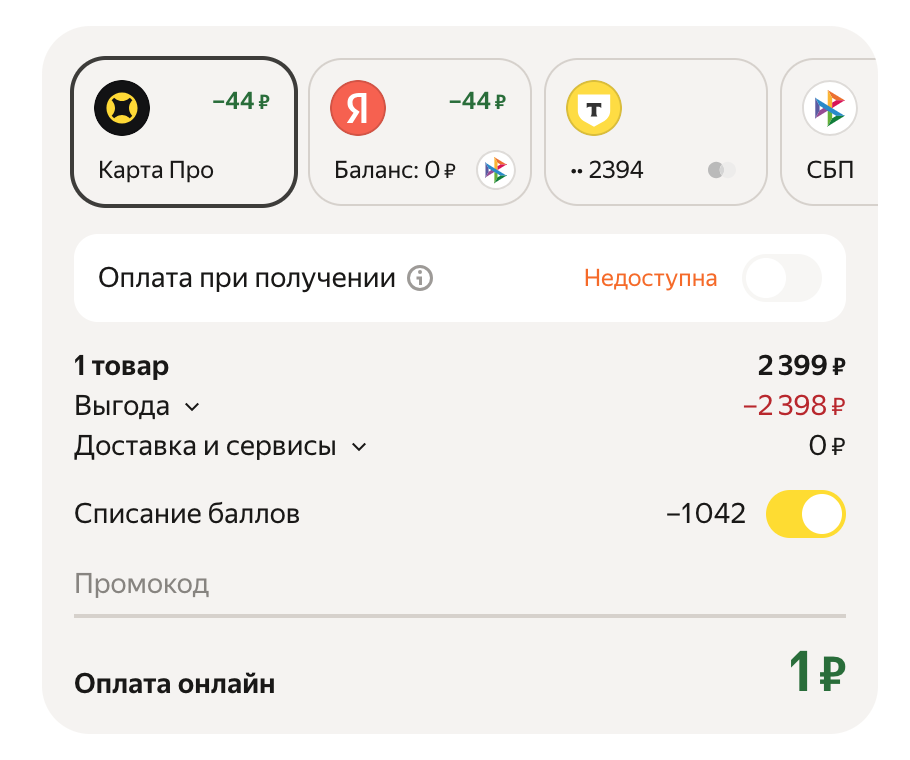Click the small СБП badge near Баланс
This screenshot has height=760, width=910.
495,170
